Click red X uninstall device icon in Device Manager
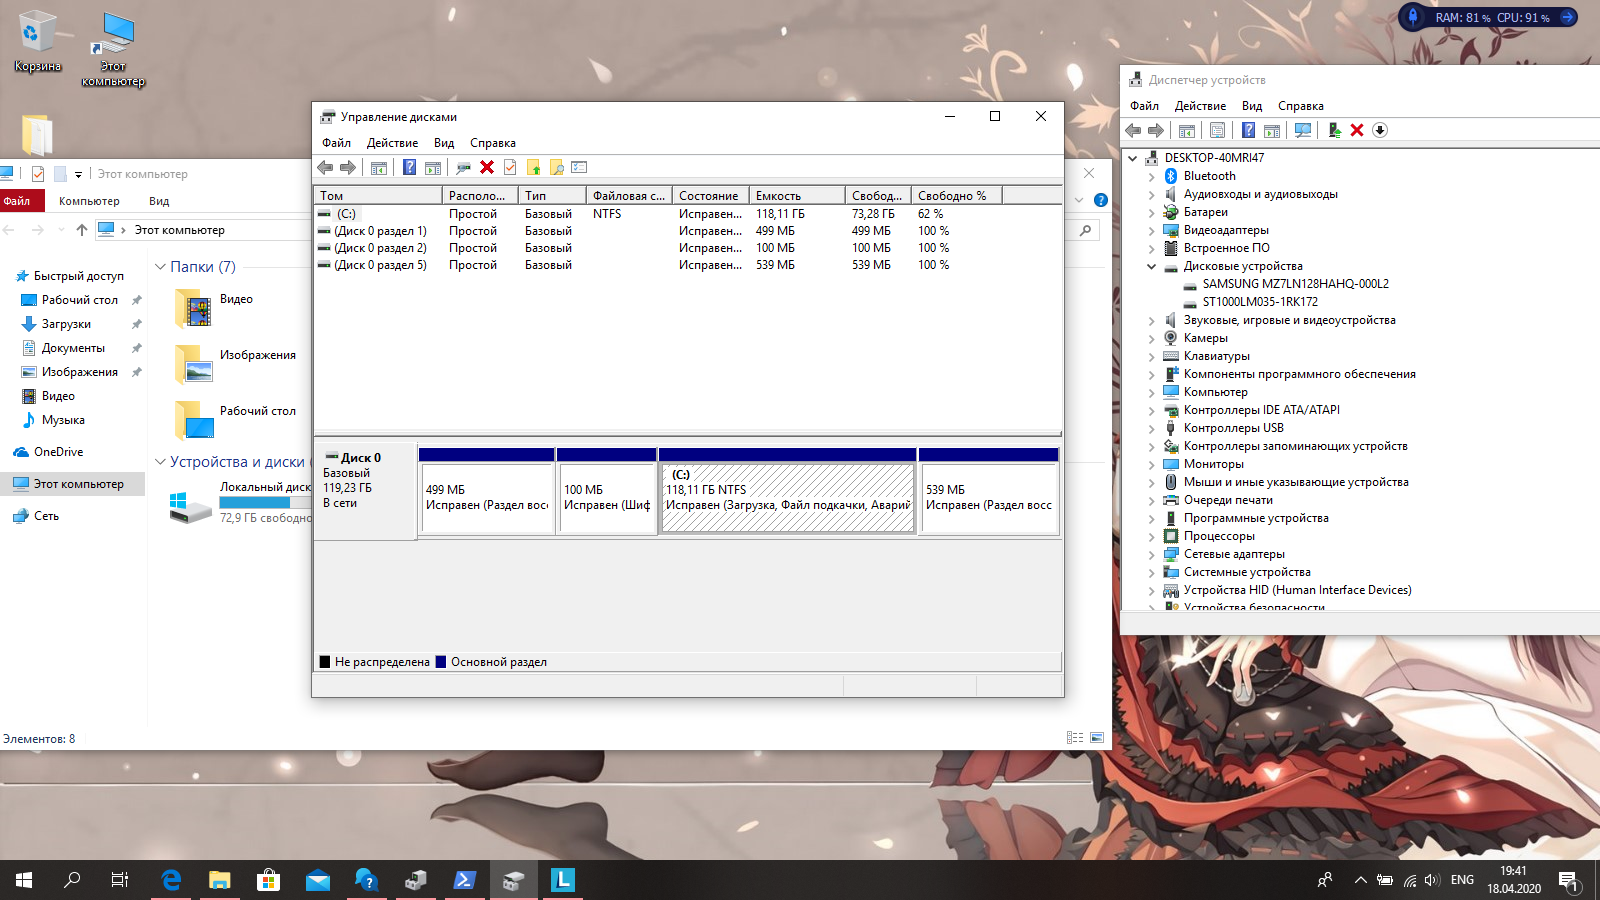Screen dimensions: 1600x900 1357,130
